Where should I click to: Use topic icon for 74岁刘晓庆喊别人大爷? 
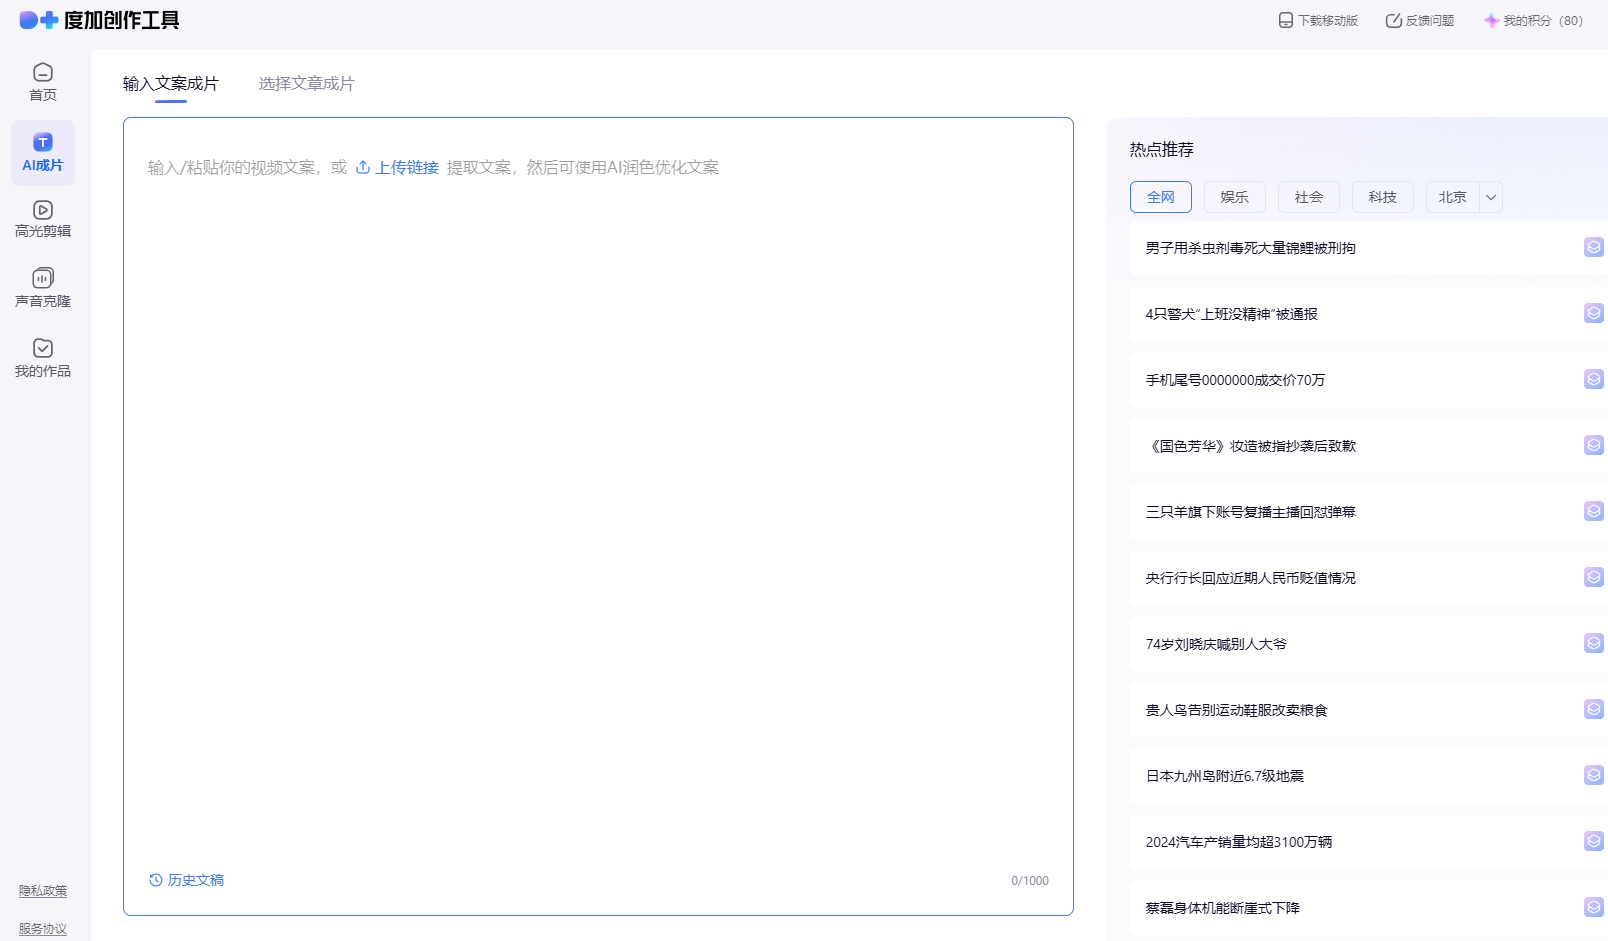tap(1594, 643)
